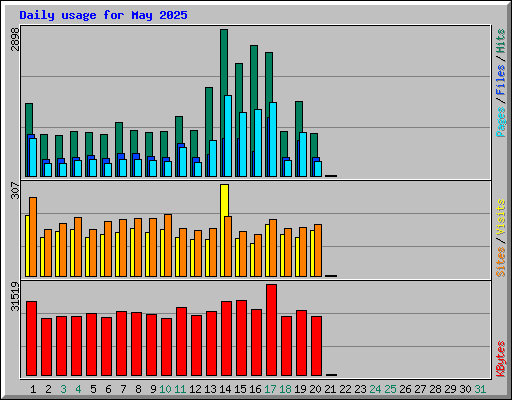Select day 14 on the date axis
The height and width of the screenshot is (400, 512).
click(x=225, y=389)
